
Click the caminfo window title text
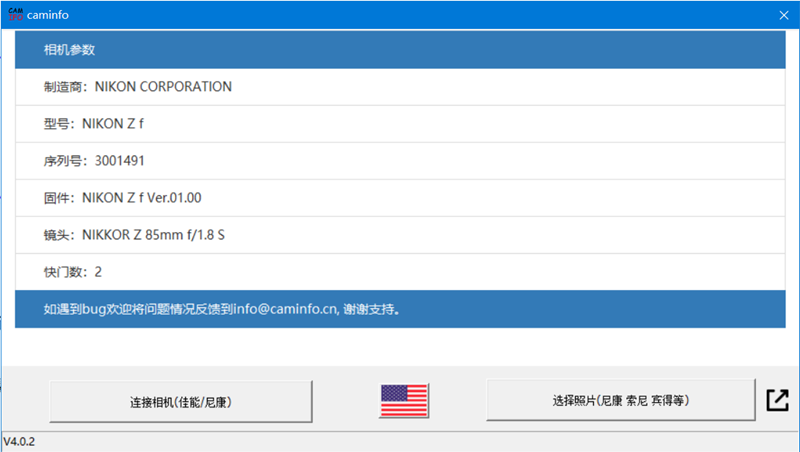tap(49, 15)
